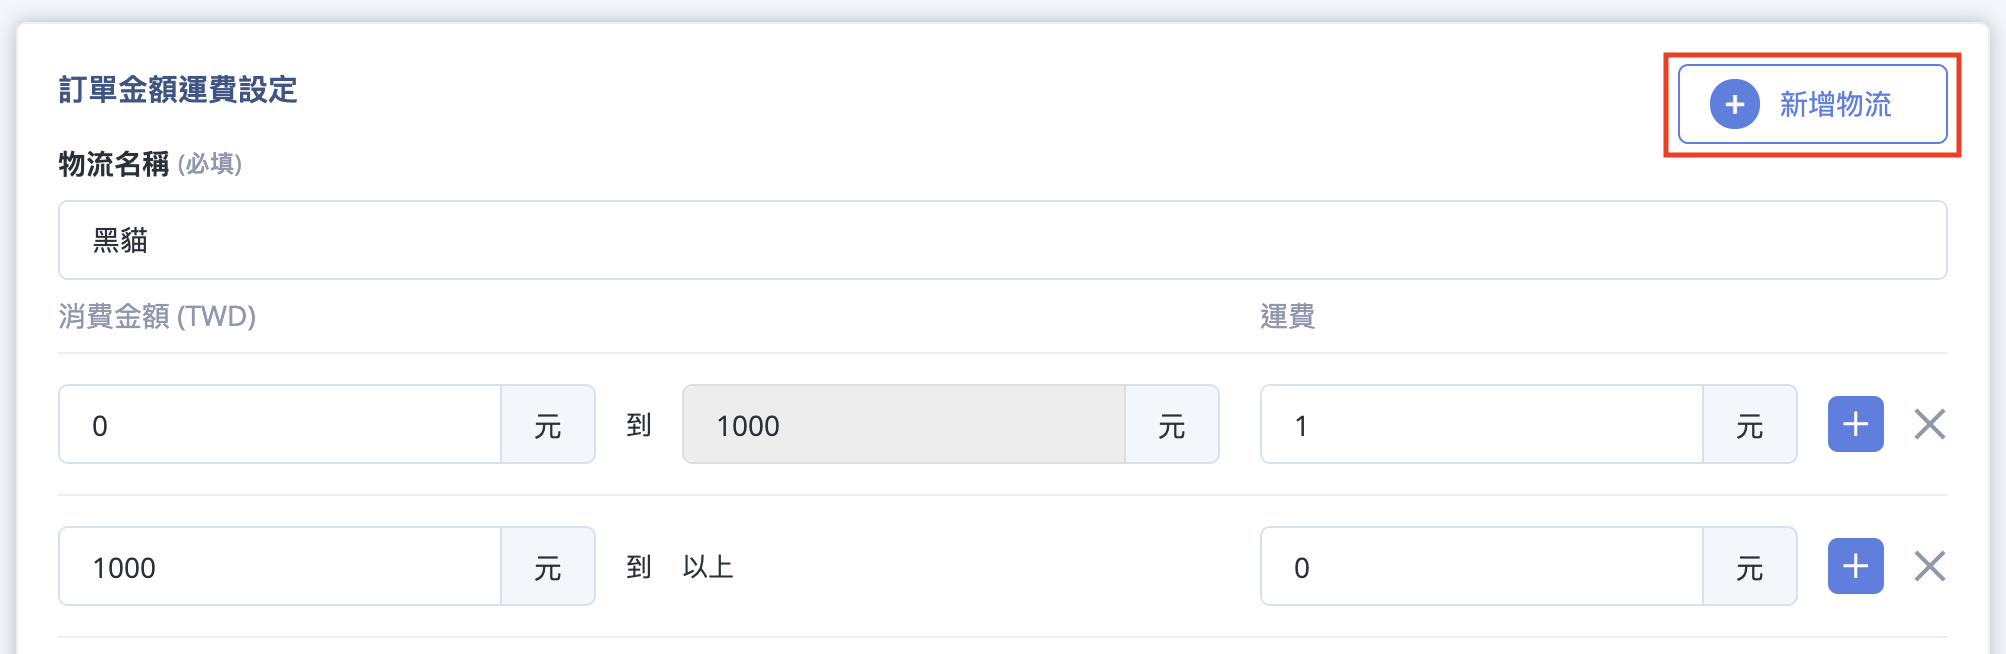2006x654 pixels.
Task: Add a tier after the 1000 以上 row
Action: tap(1856, 566)
